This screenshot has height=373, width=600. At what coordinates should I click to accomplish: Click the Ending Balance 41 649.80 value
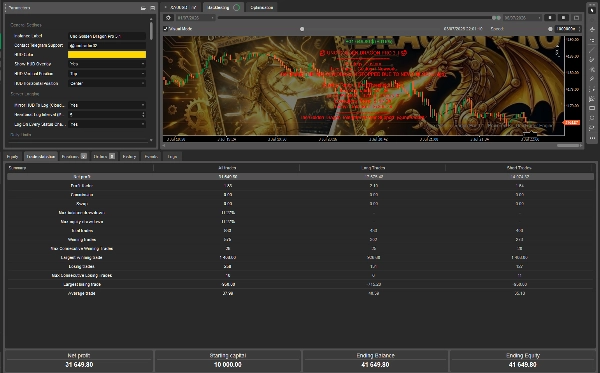point(375,365)
